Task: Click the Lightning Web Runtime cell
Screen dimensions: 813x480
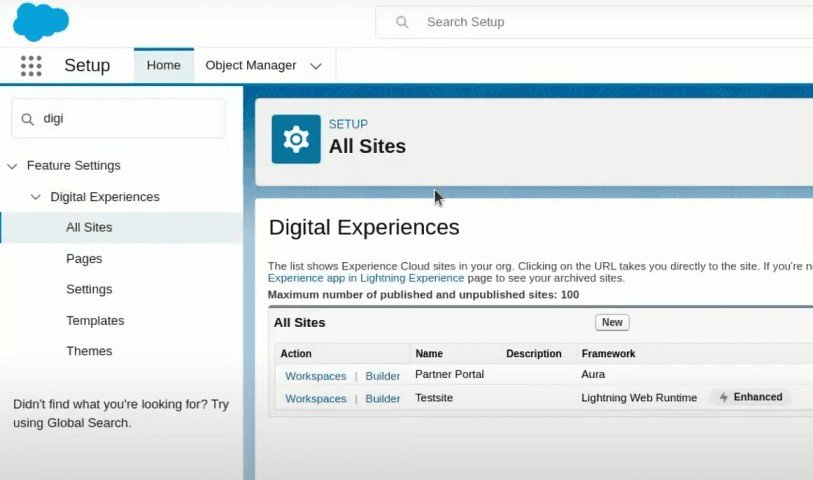Action: [x=639, y=398]
